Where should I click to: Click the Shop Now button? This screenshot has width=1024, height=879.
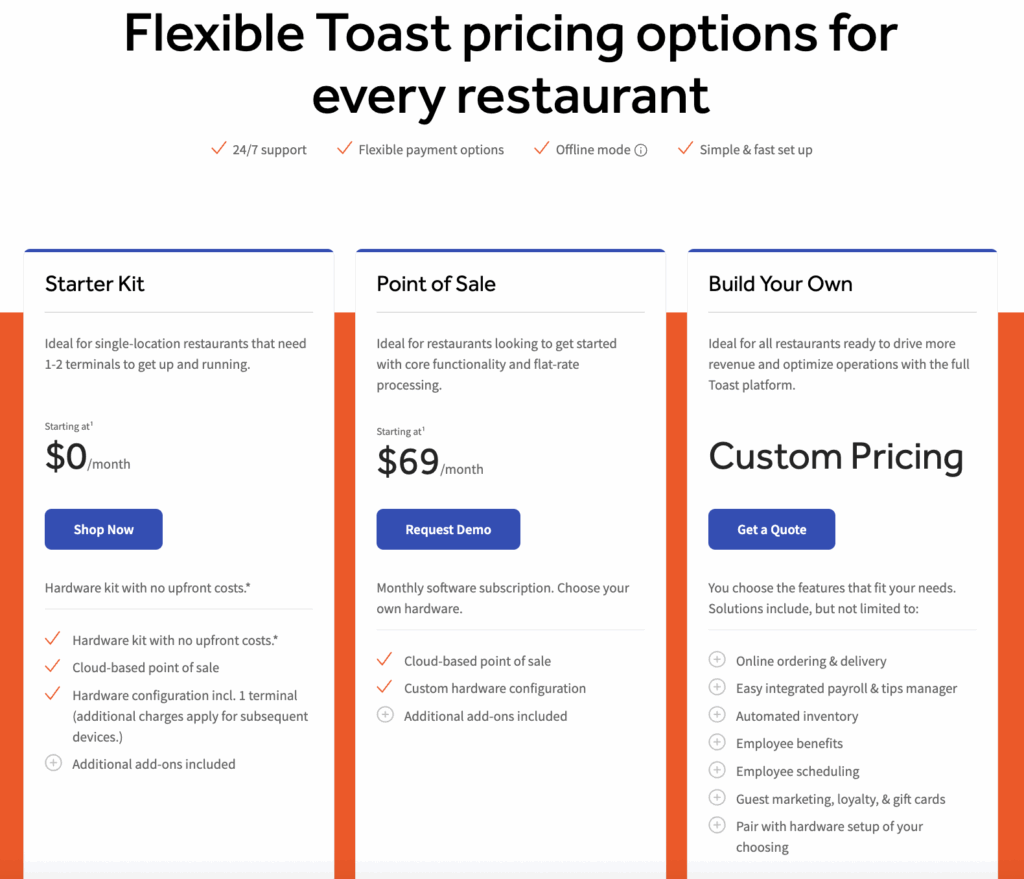pyautogui.click(x=103, y=529)
